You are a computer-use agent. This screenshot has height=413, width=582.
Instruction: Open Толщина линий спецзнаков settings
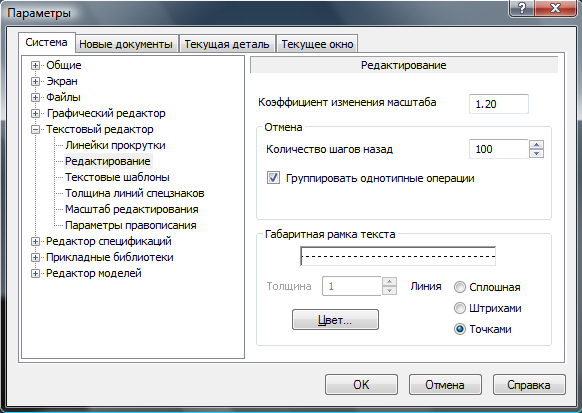coord(135,193)
